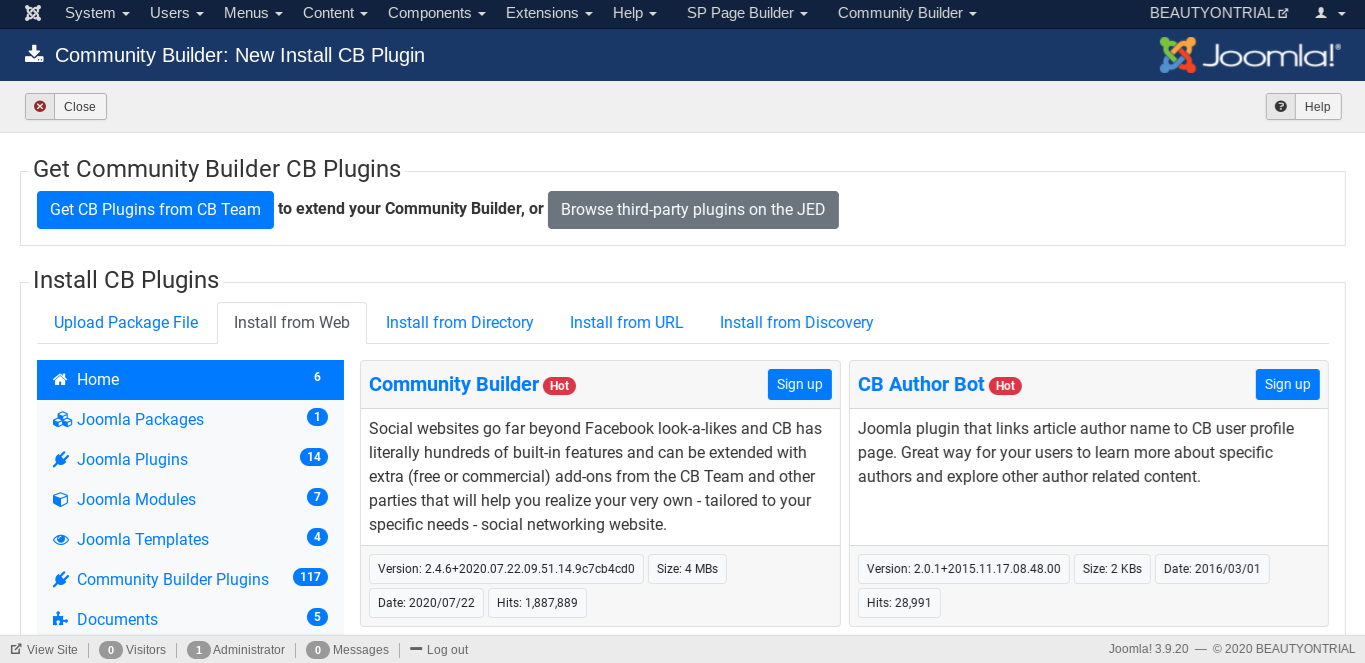Click Browse third-party plugins on the JED
Image resolution: width=1365 pixels, height=663 pixels.
pyautogui.click(x=693, y=210)
